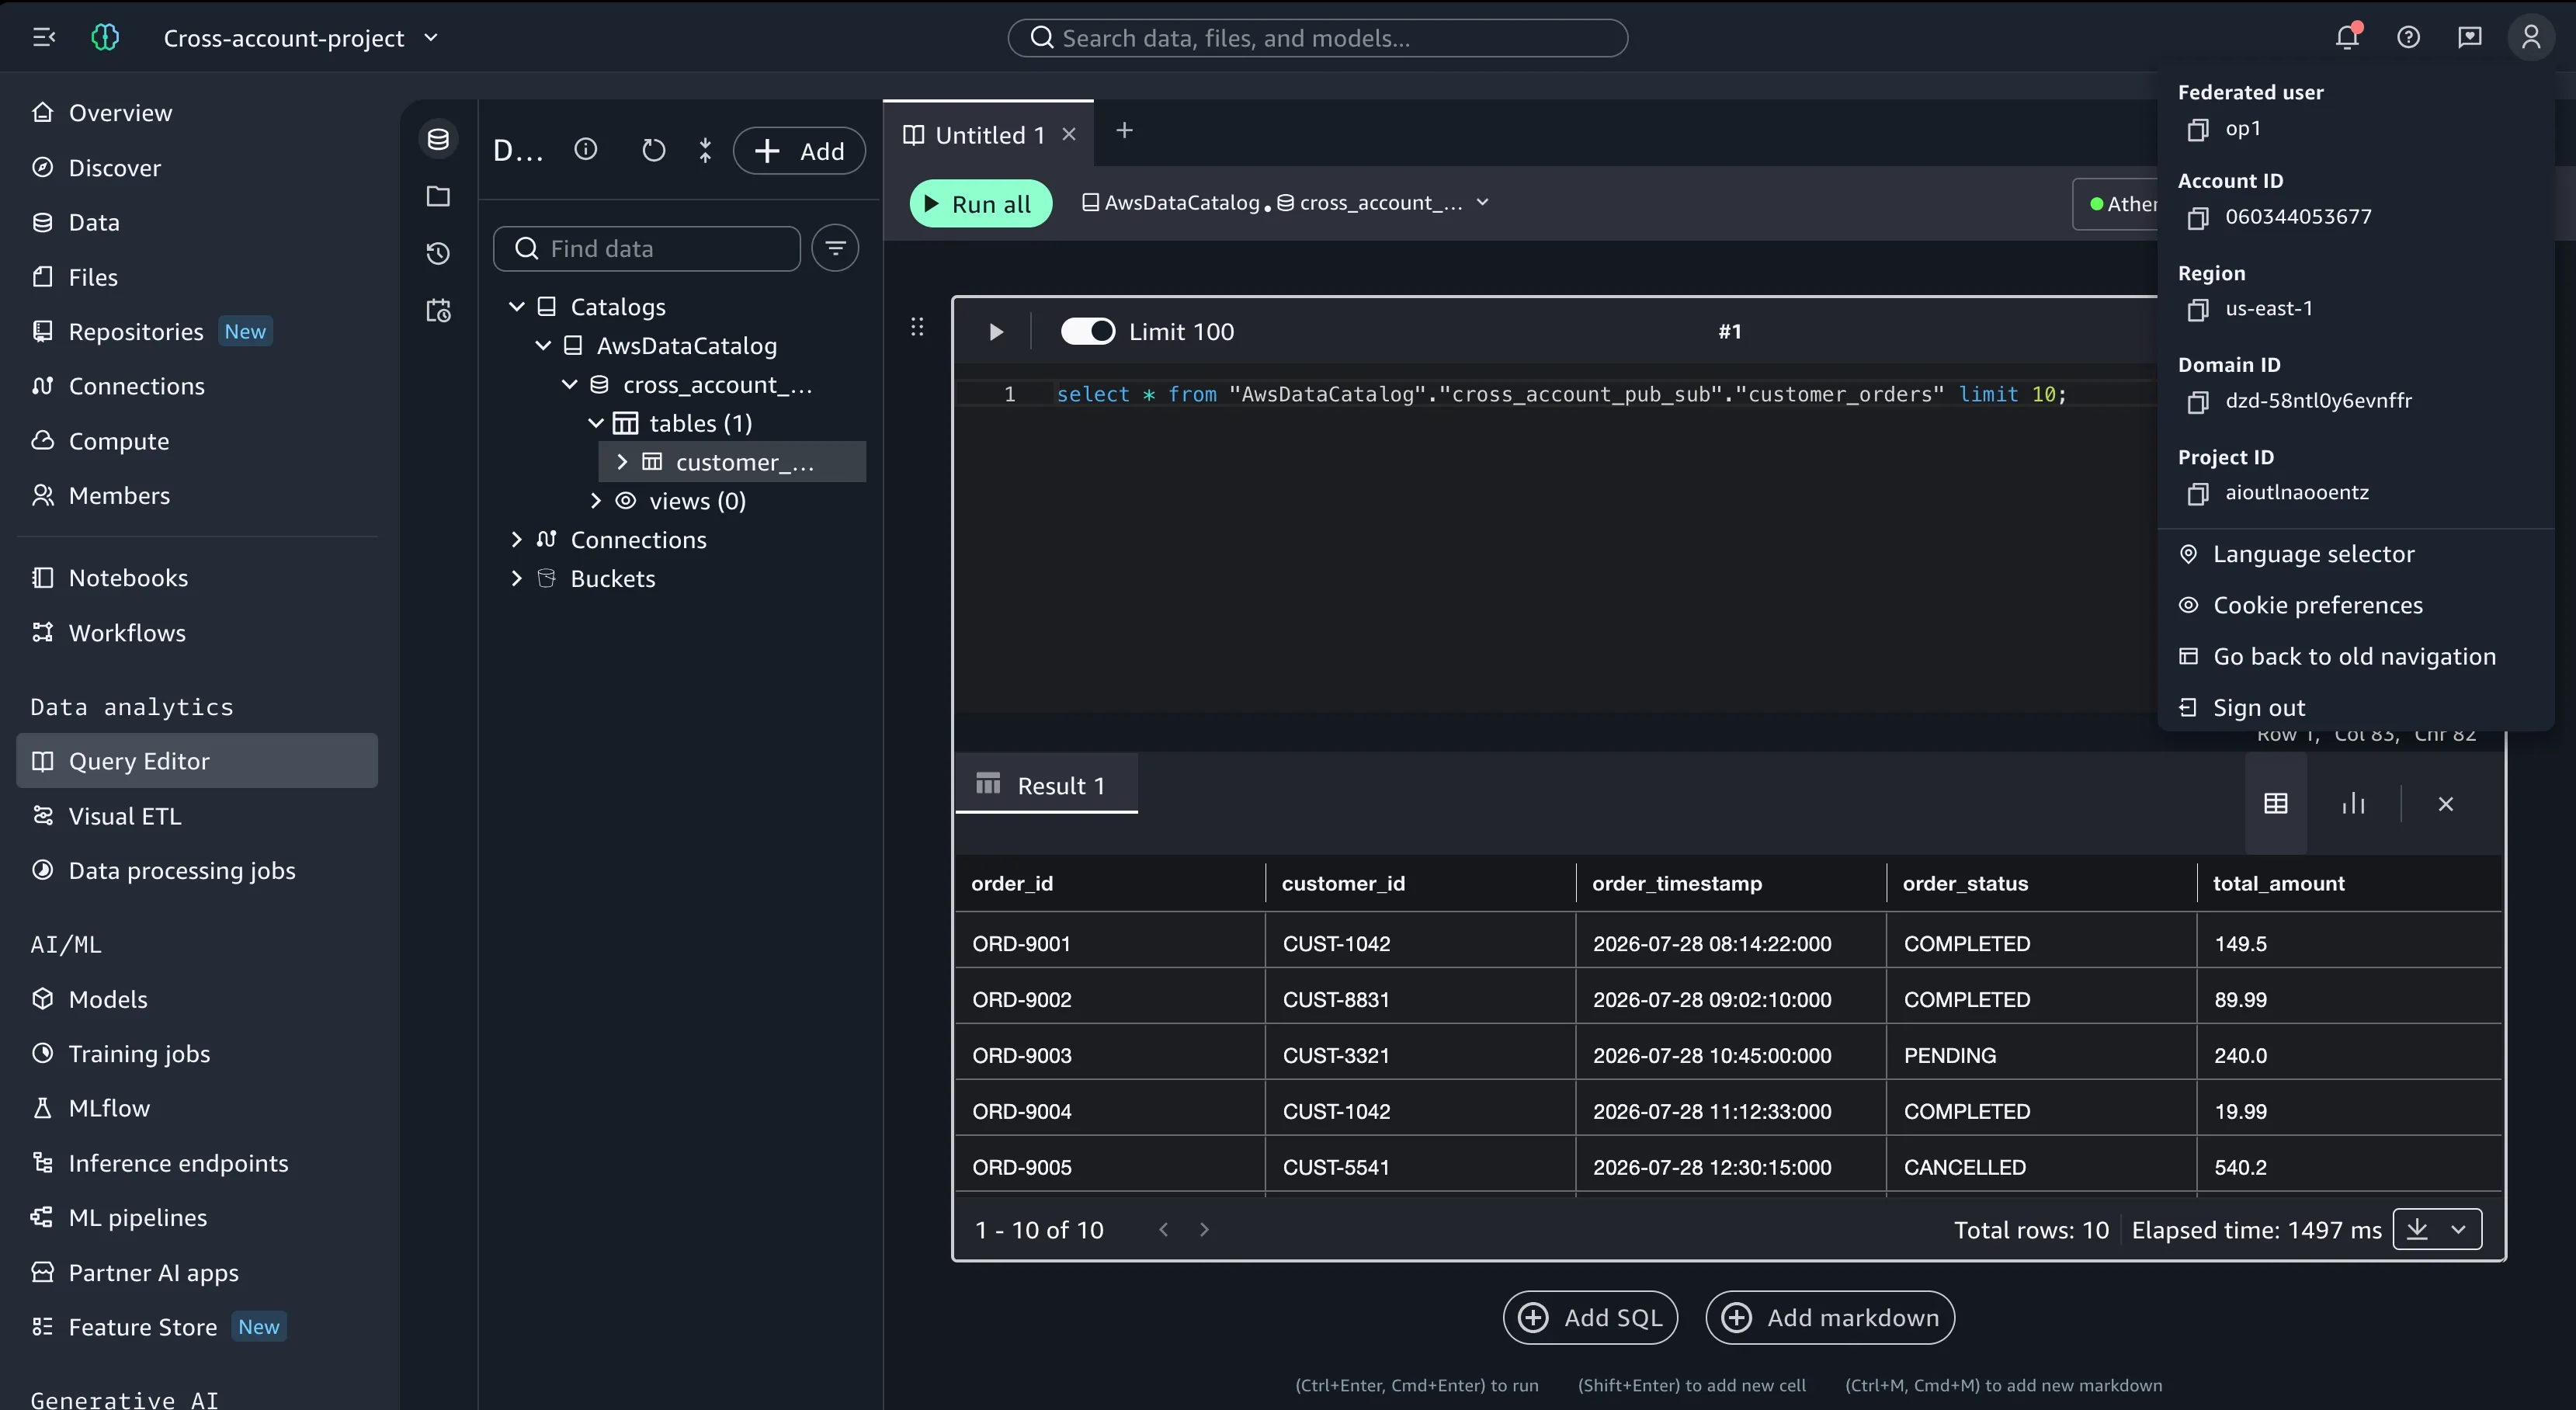Go to previous results page
Screen dimensions: 2576x1410
coord(1163,1230)
